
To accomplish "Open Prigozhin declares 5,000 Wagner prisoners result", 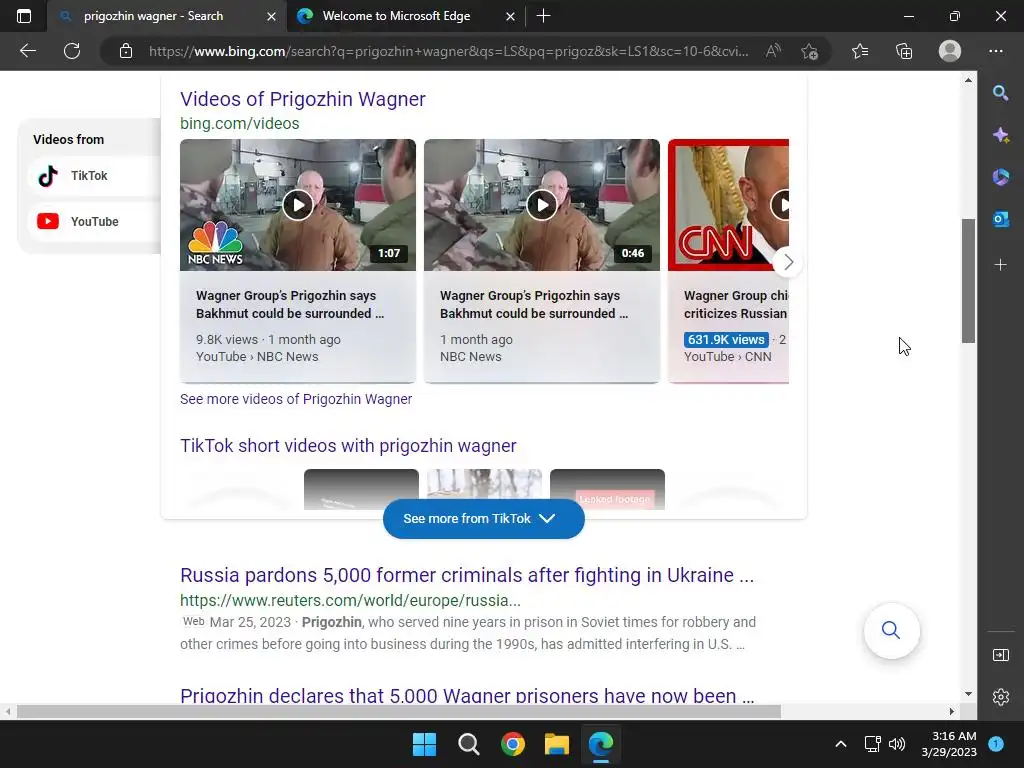I will point(467,696).
